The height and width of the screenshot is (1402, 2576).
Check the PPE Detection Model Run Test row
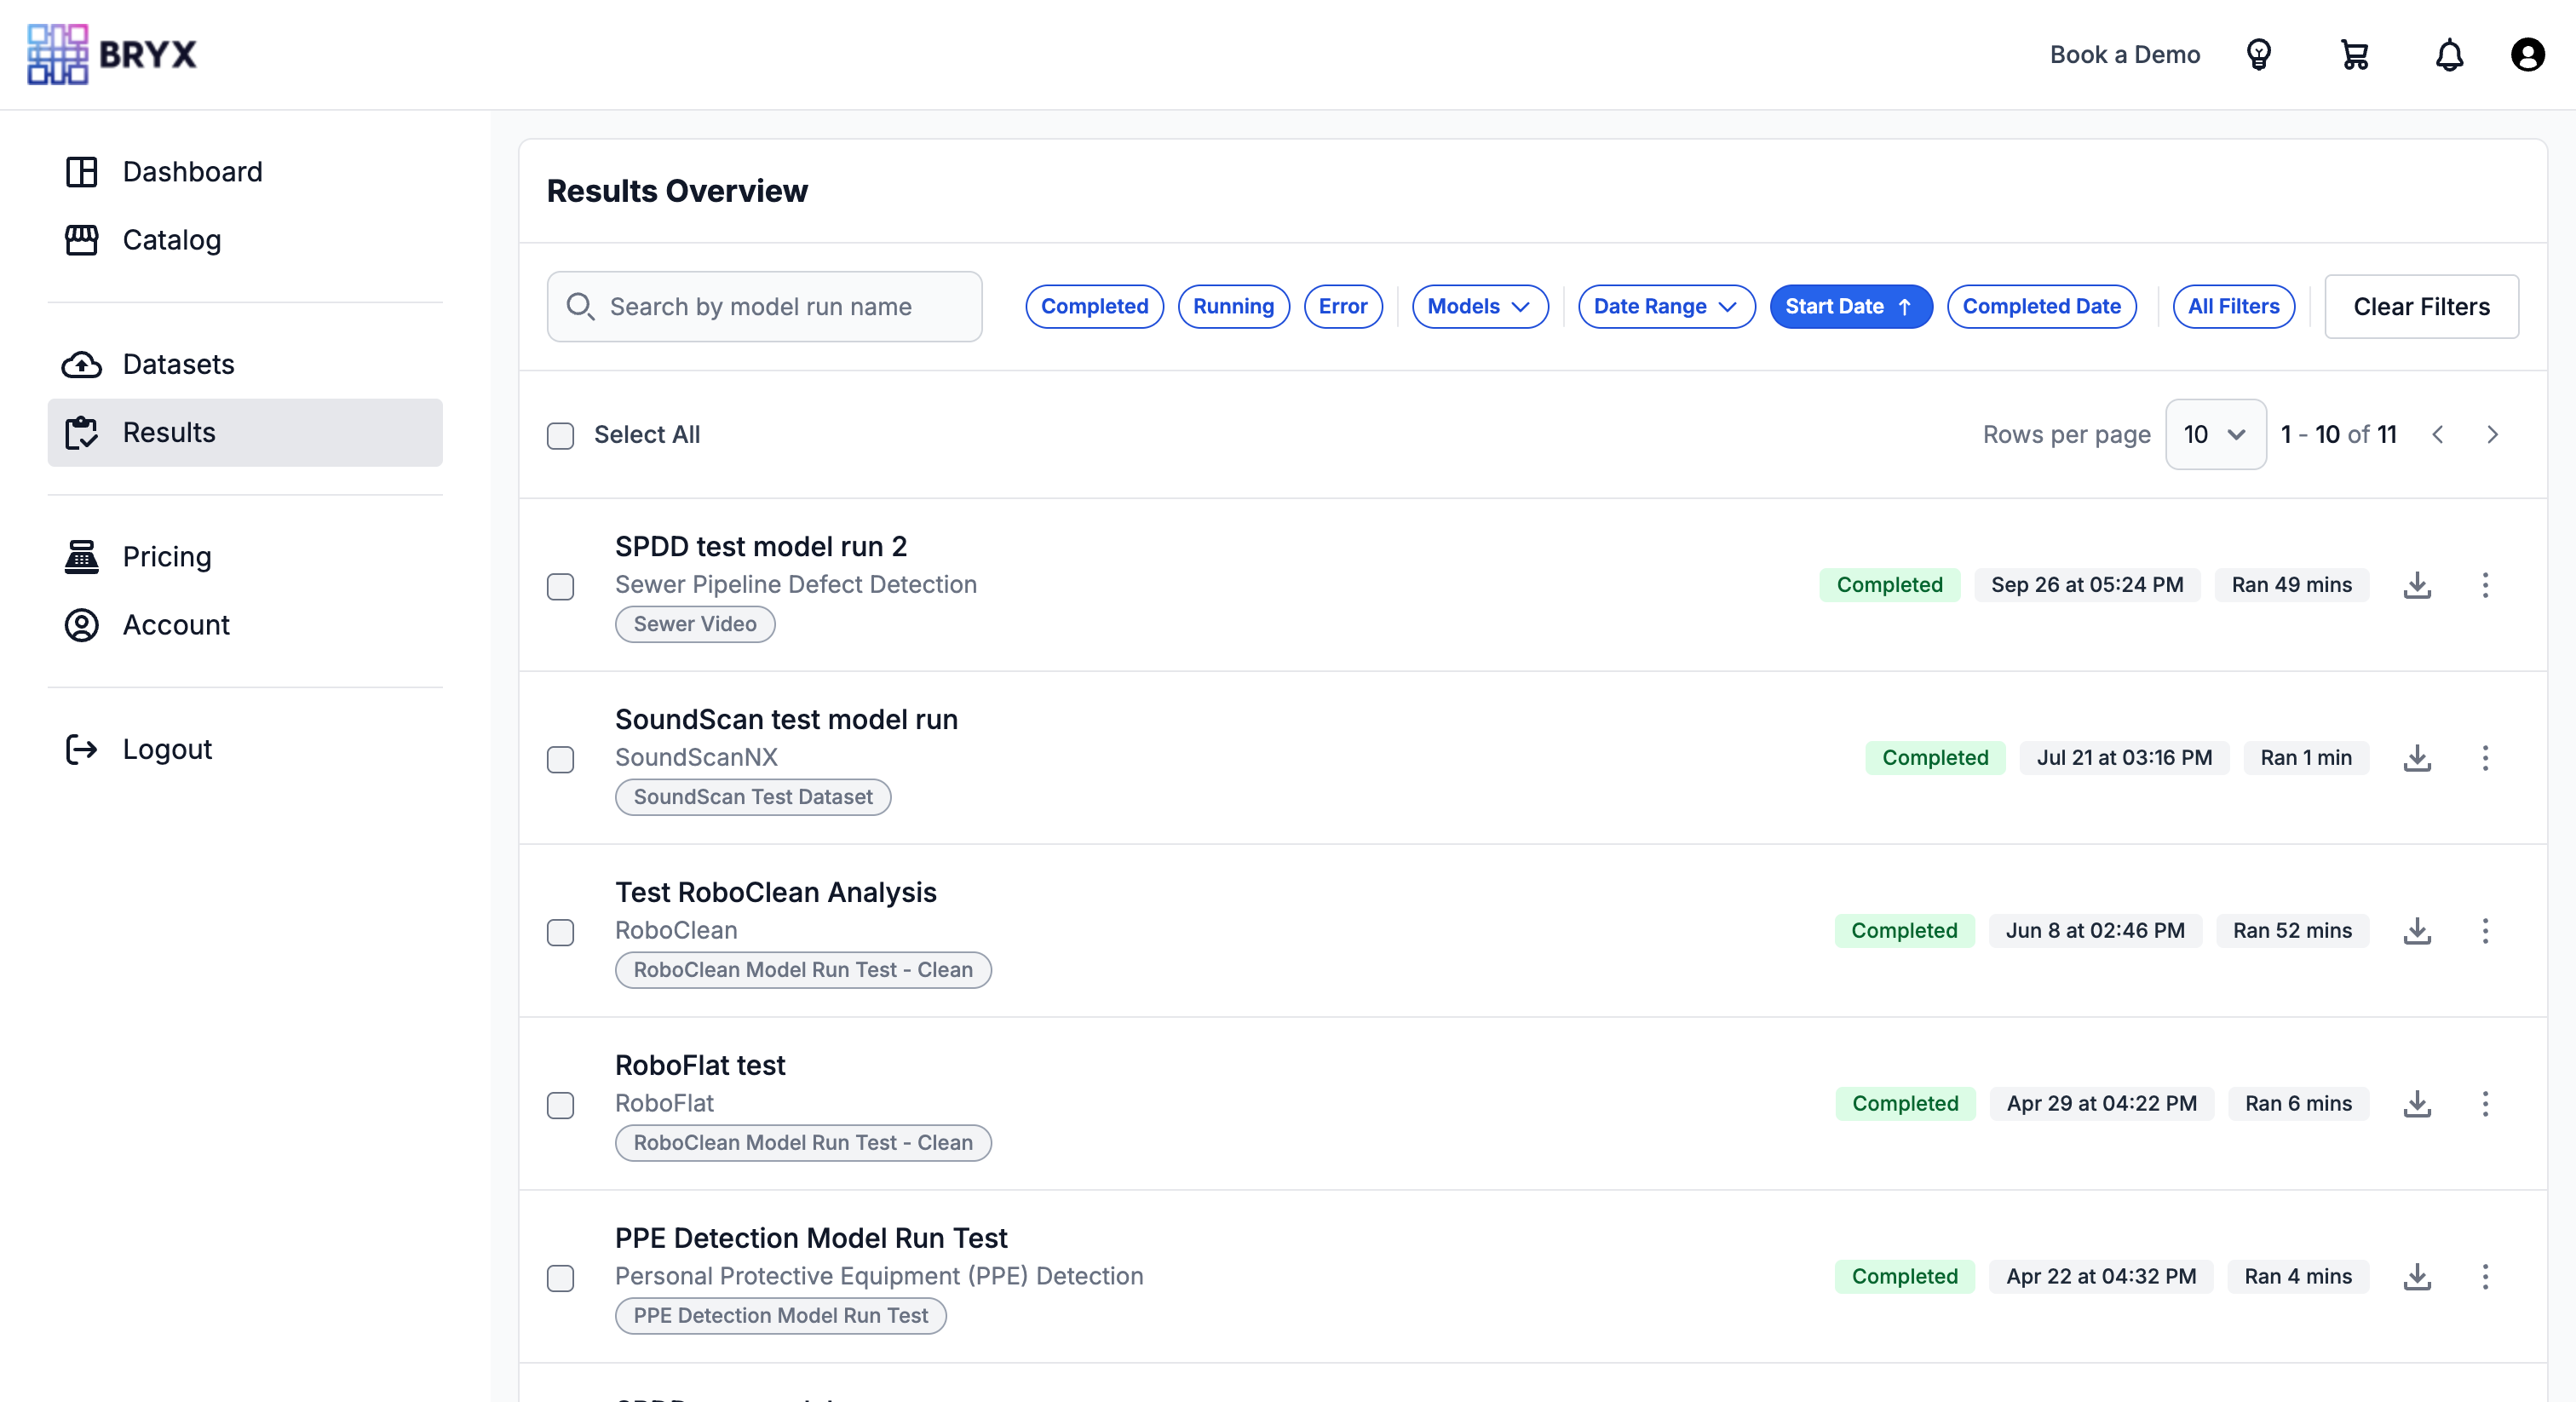coord(560,1278)
